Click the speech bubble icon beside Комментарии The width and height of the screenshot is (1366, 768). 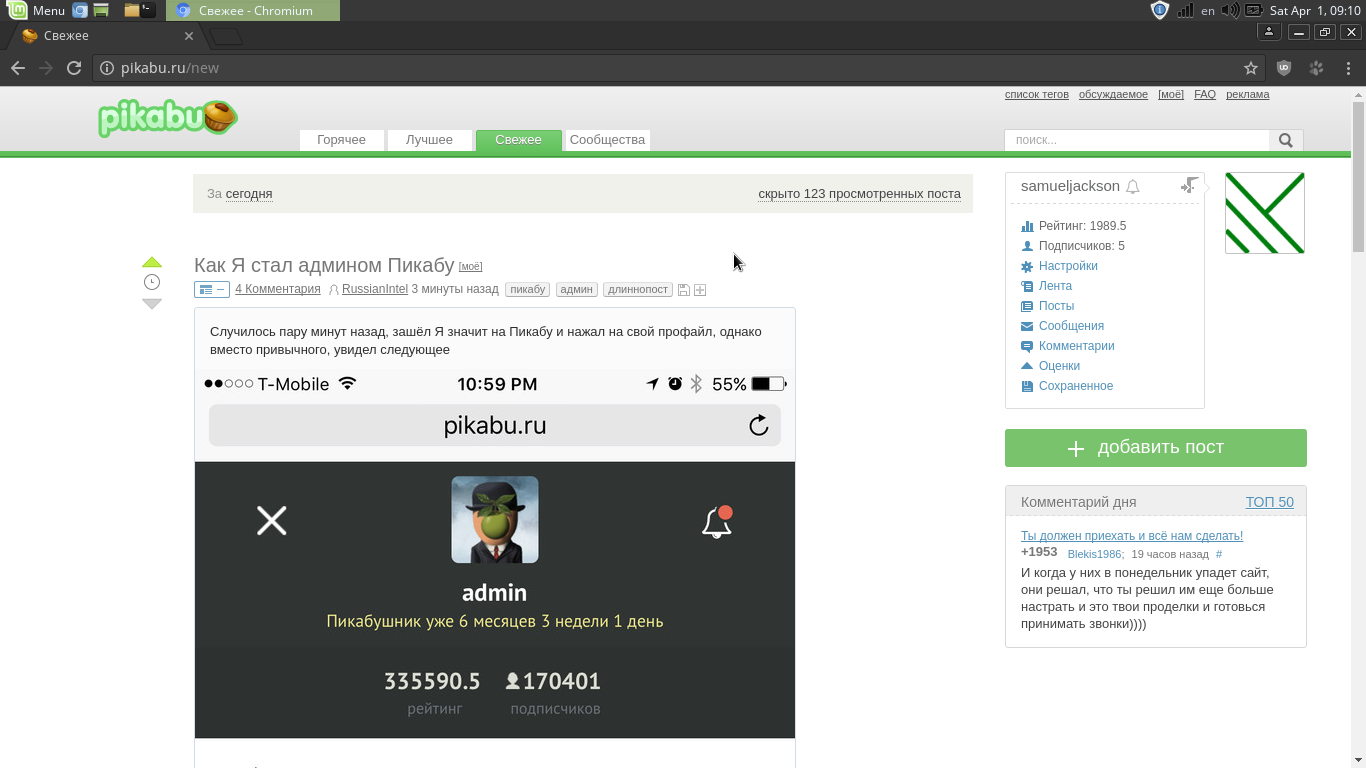pos(1027,346)
